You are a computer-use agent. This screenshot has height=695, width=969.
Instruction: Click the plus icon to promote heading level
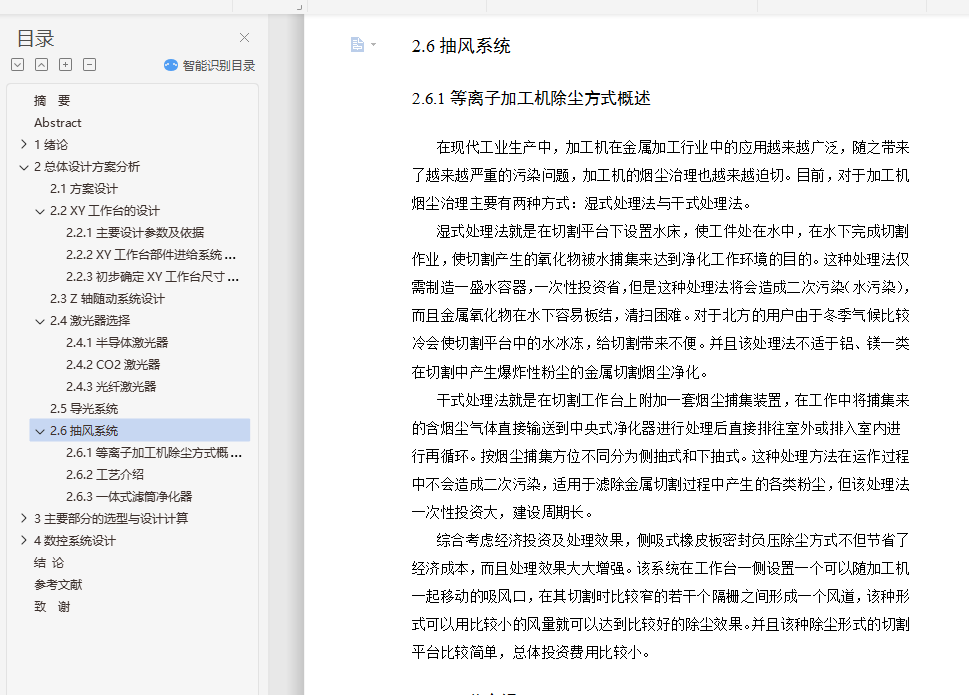click(66, 65)
